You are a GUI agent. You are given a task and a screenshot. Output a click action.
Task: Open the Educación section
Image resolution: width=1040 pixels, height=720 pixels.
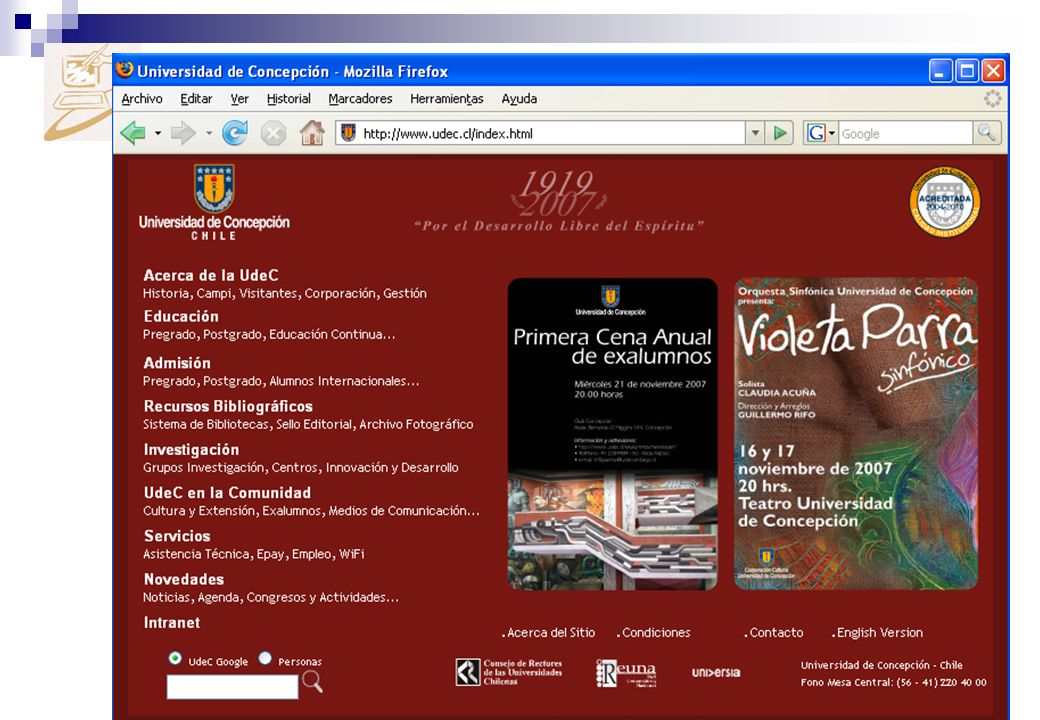(181, 316)
